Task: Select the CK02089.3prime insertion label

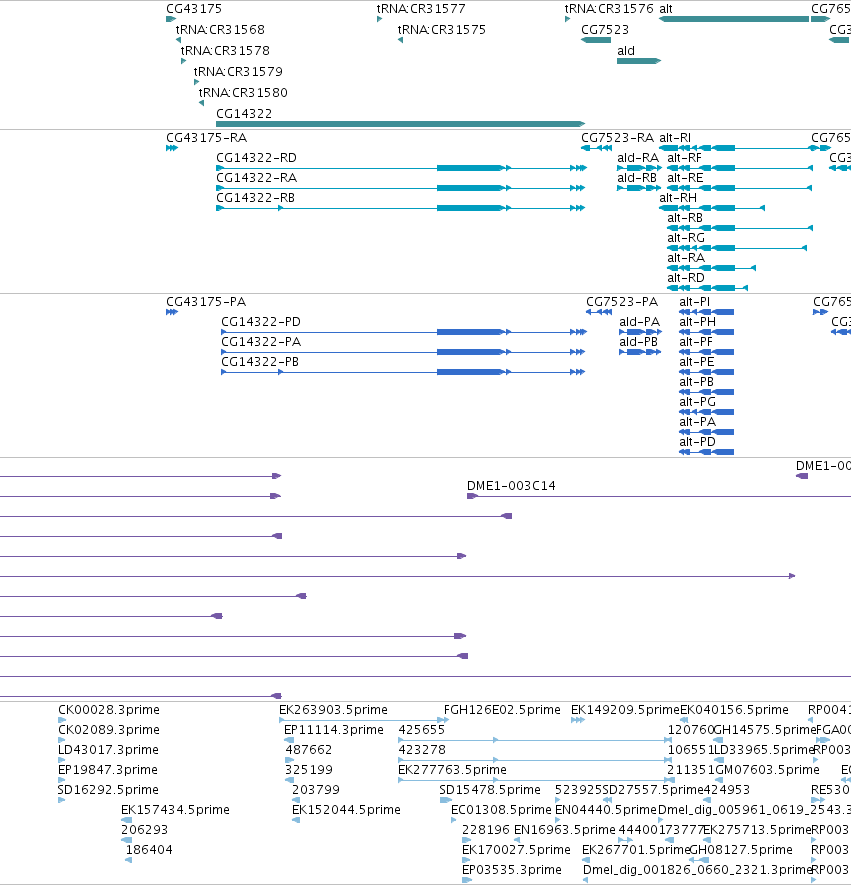Action: (109, 730)
